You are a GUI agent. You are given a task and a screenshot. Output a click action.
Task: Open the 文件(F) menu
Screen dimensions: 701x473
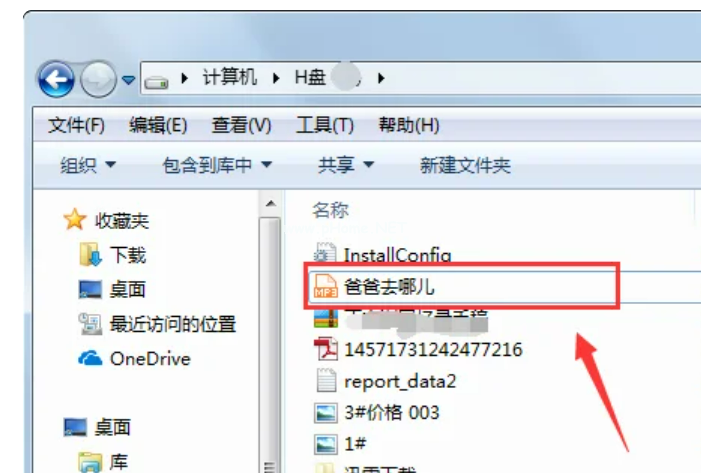coord(76,125)
